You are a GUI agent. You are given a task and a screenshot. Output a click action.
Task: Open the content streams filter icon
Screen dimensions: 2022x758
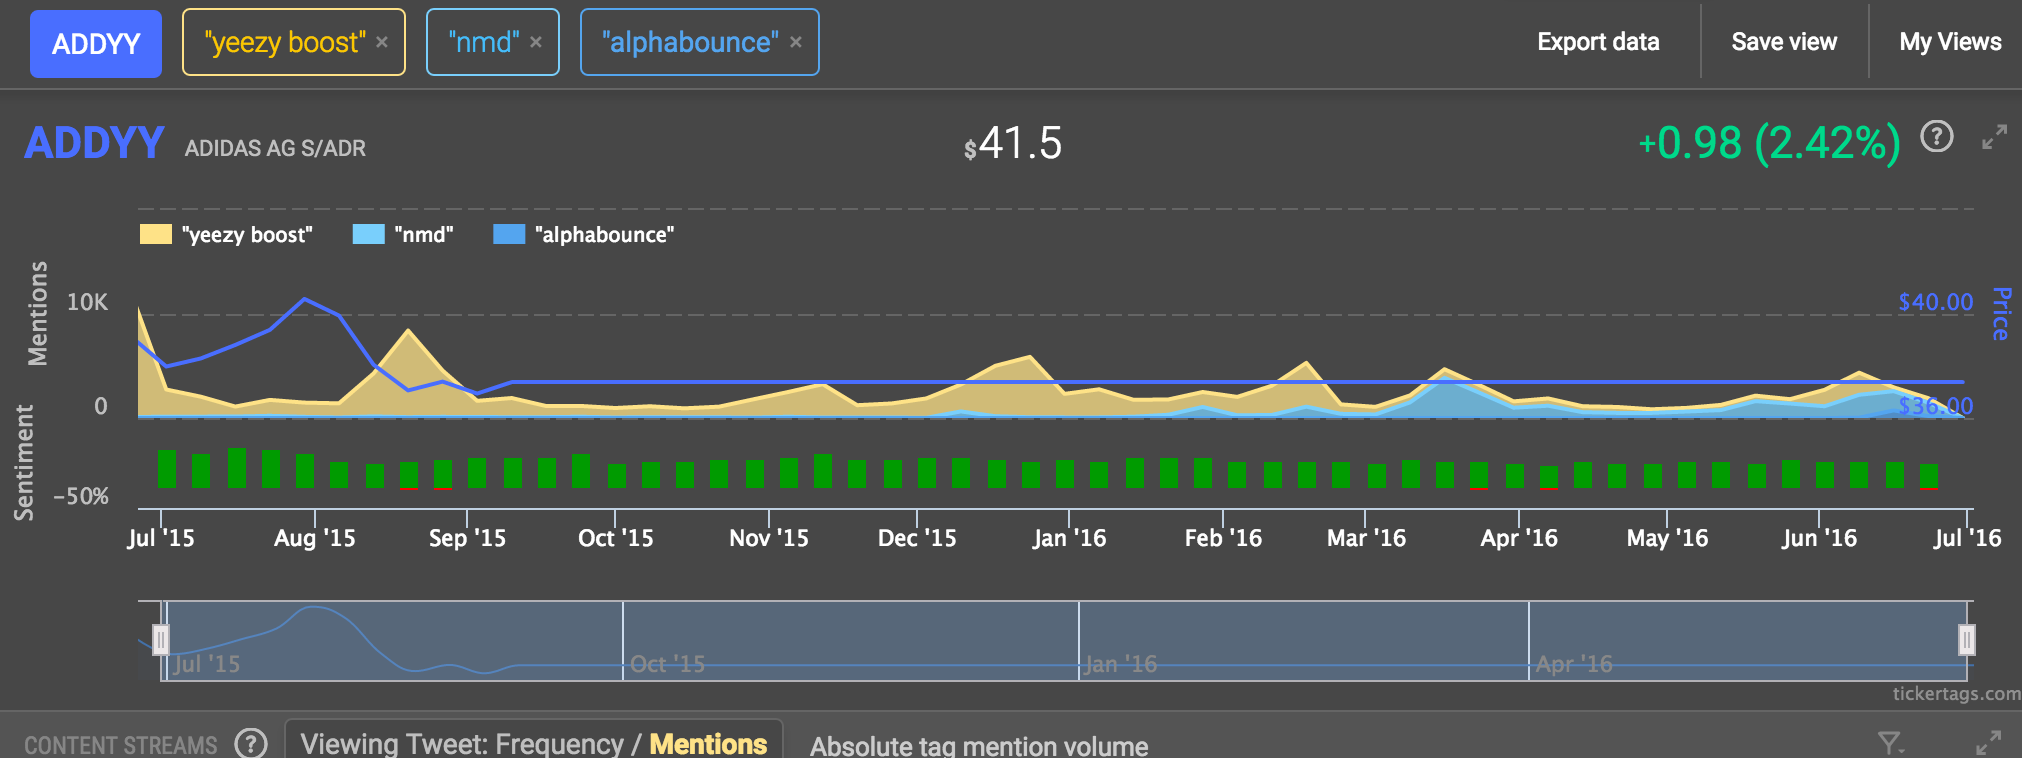click(x=1889, y=743)
